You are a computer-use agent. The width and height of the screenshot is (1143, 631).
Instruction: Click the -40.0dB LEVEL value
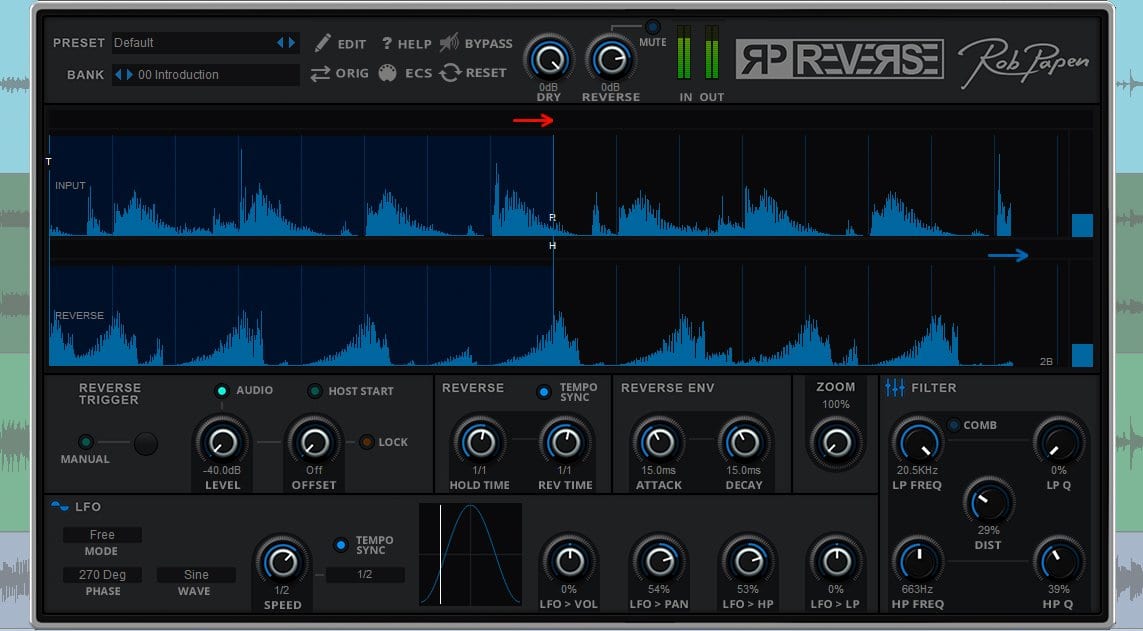tap(222, 471)
